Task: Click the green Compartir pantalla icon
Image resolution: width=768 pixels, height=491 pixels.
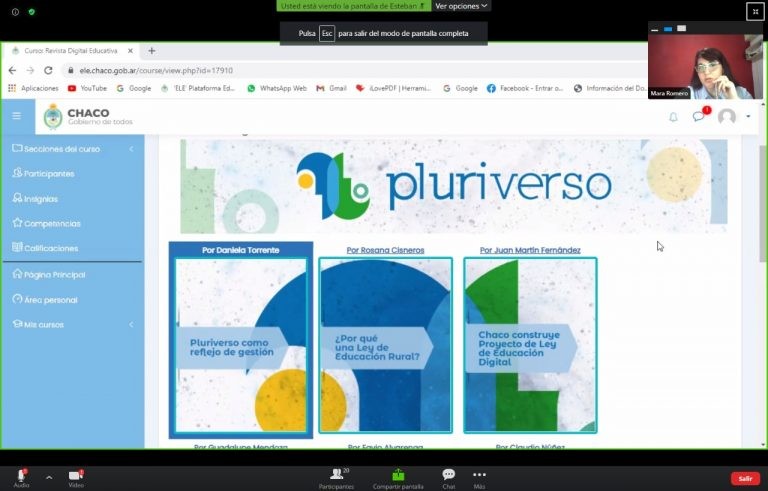Action: (x=398, y=476)
